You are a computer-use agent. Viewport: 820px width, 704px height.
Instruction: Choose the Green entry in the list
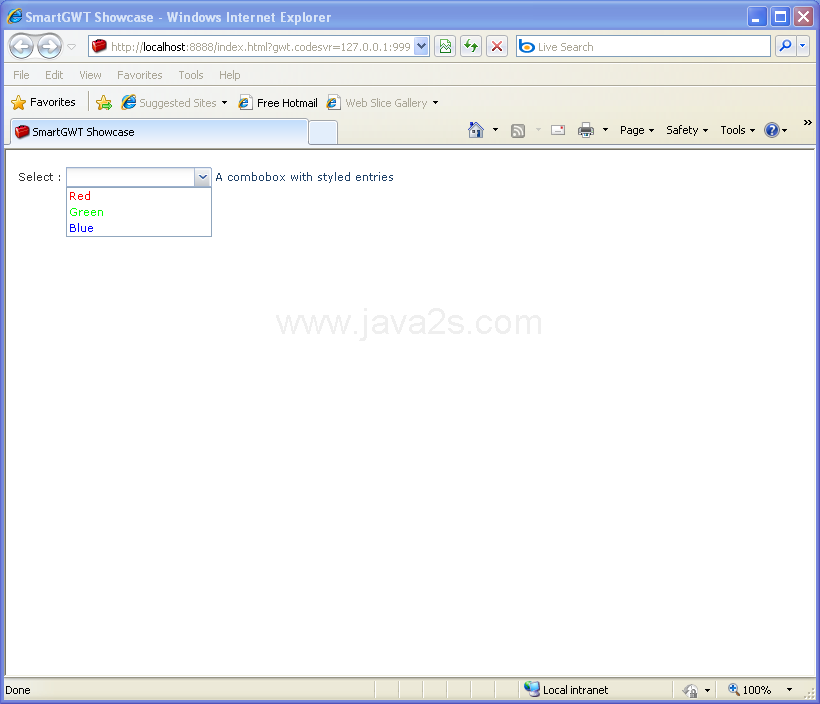coord(139,212)
